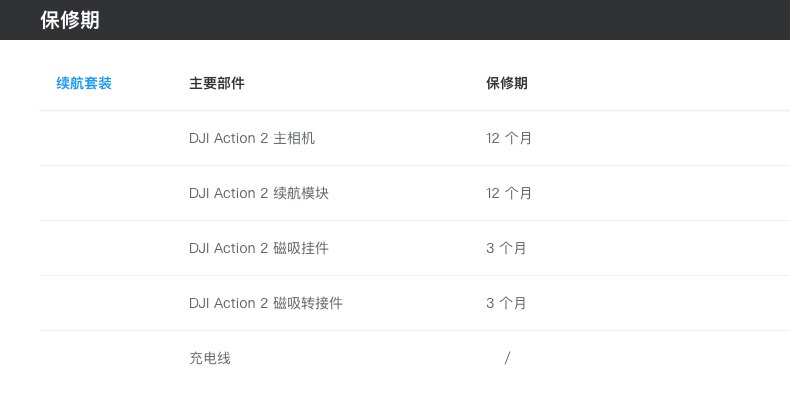Click the dark header bar
Screen dimensions: 790x405
[395, 20]
